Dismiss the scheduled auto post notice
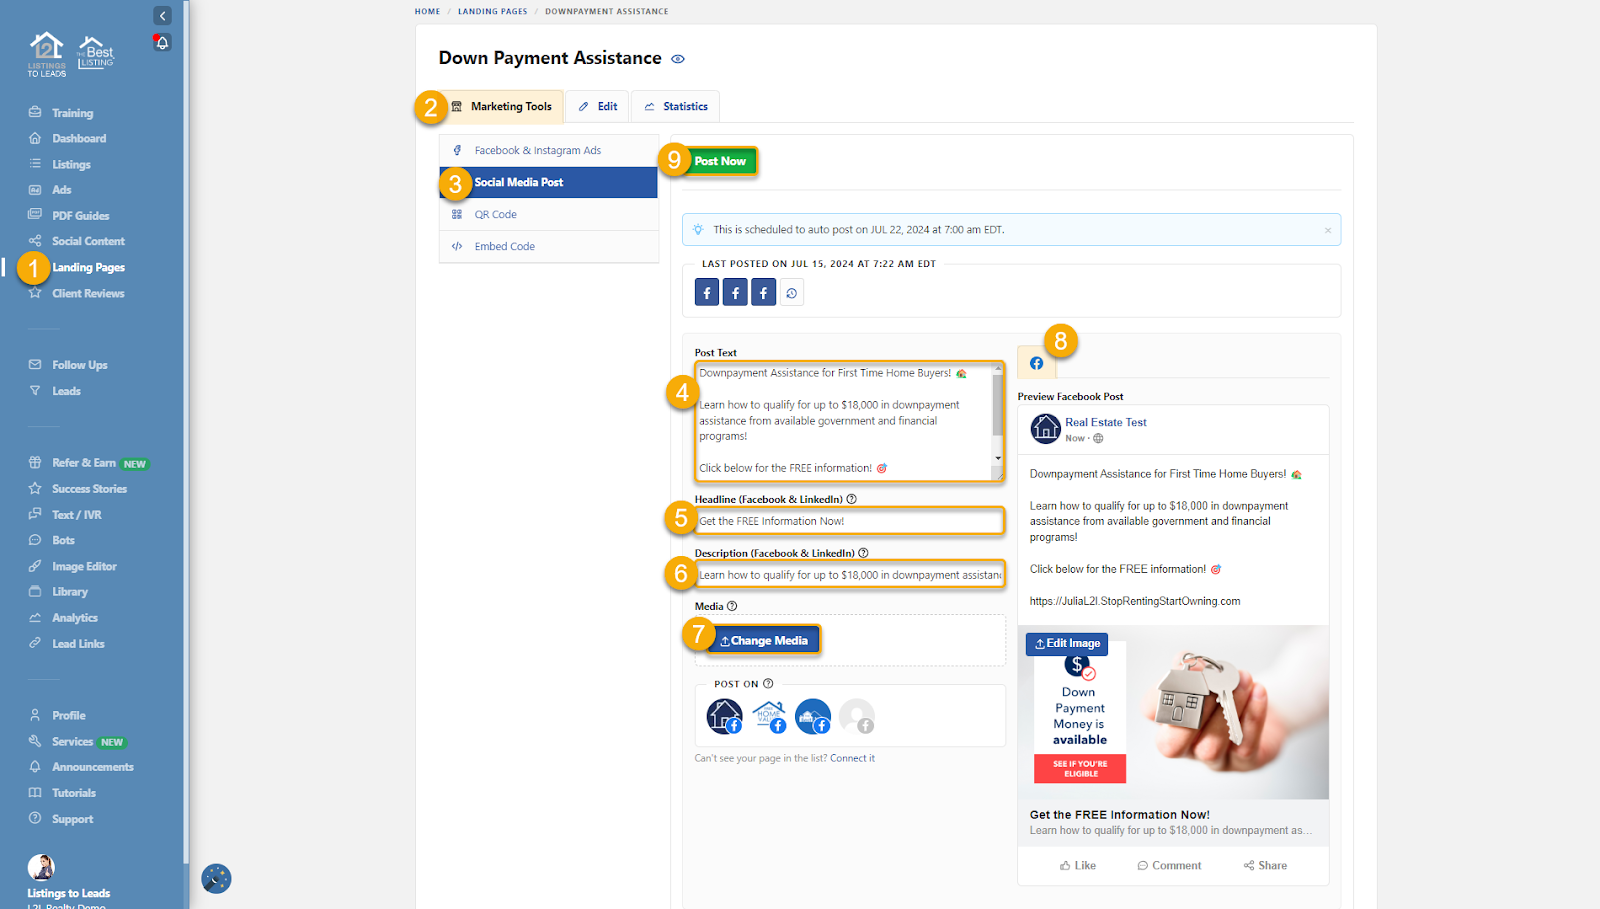1600x909 pixels. 1327,231
